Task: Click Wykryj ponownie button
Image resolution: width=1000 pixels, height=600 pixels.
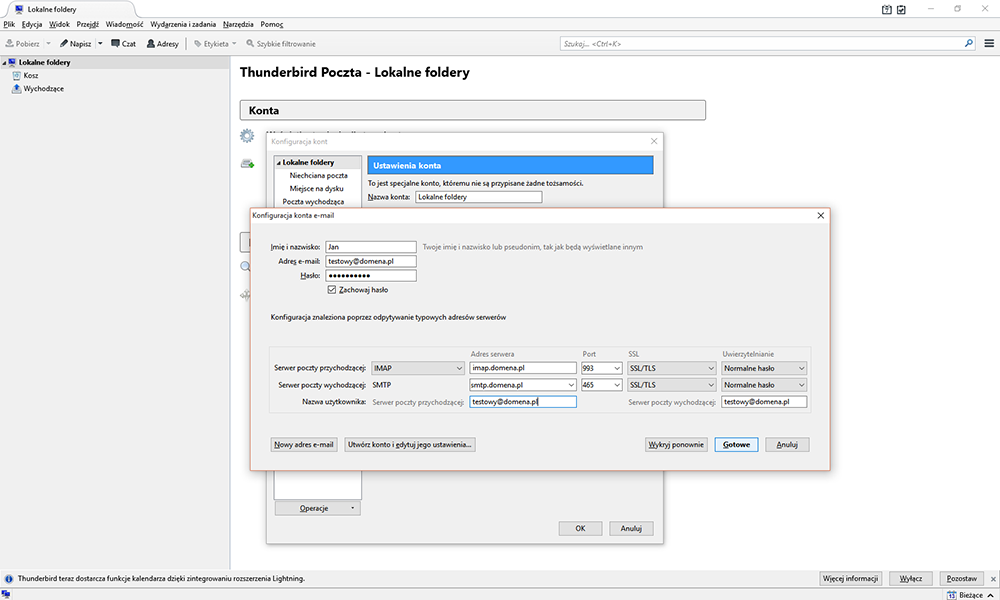Action: click(x=676, y=444)
